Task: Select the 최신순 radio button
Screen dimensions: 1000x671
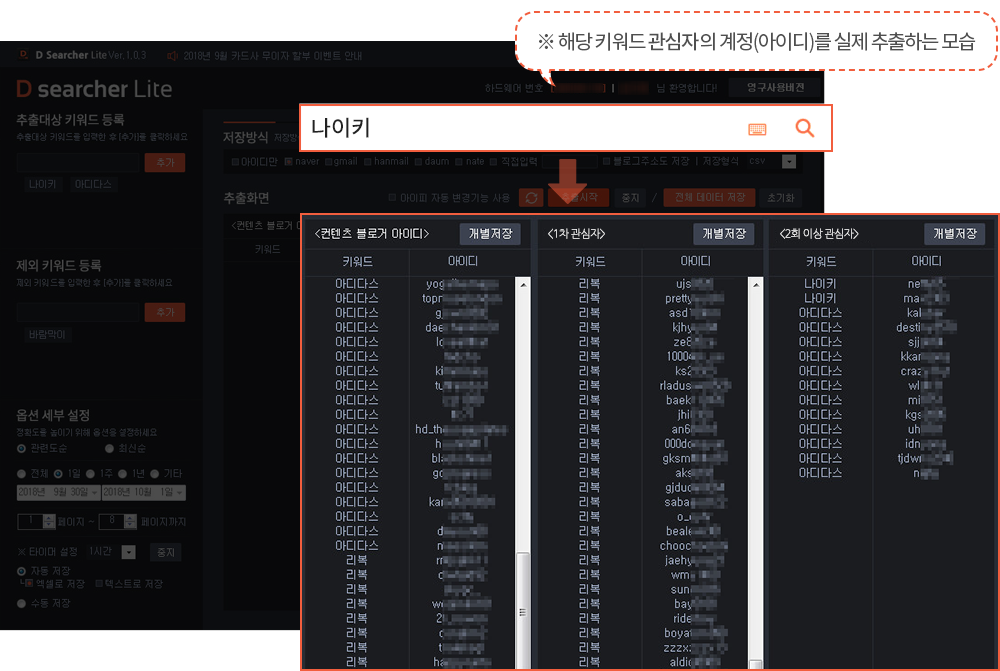Action: click(x=109, y=448)
